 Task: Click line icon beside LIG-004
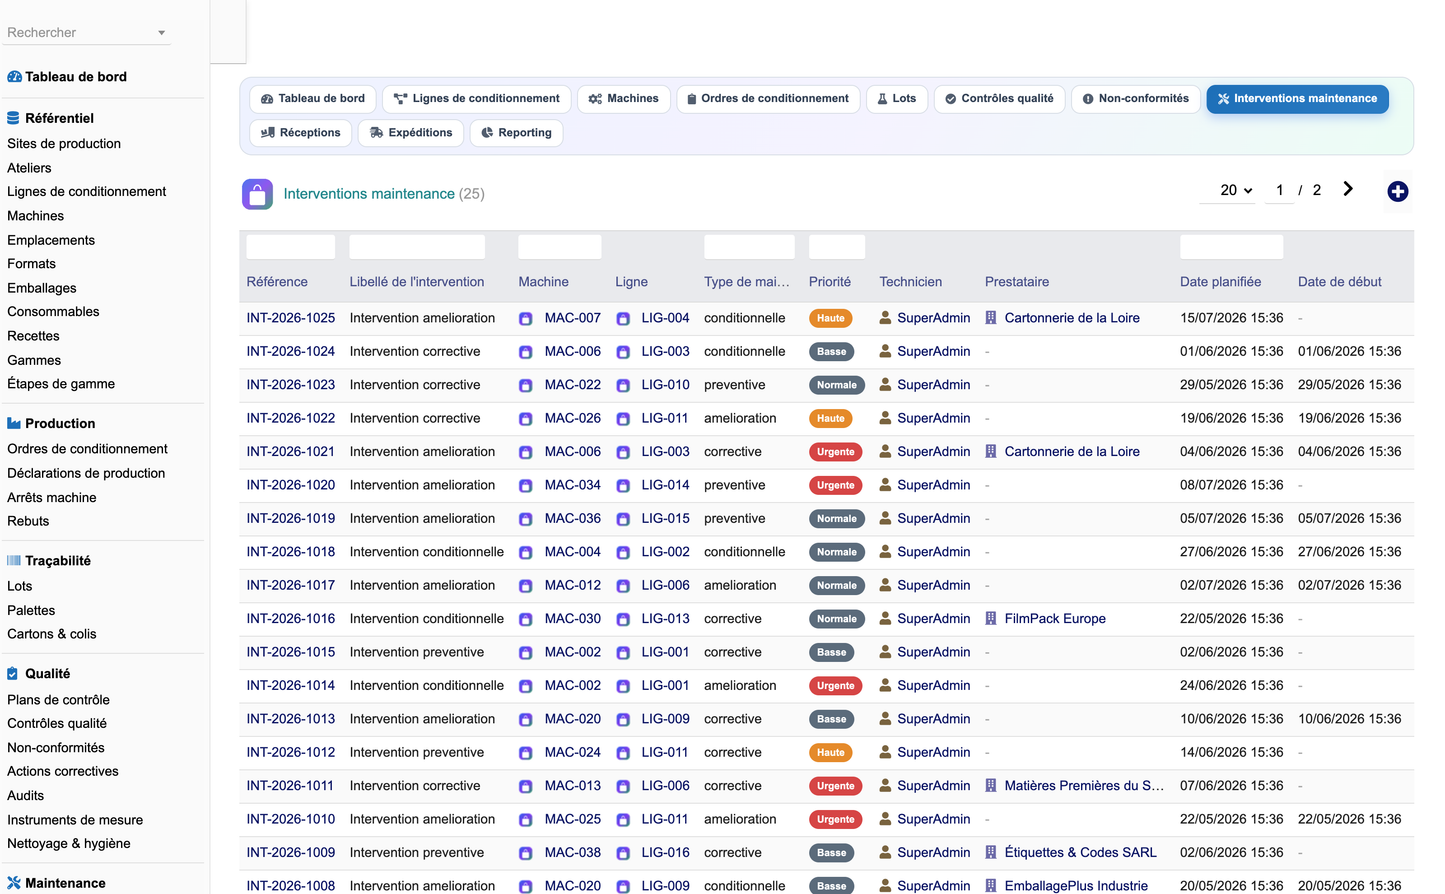(x=623, y=319)
